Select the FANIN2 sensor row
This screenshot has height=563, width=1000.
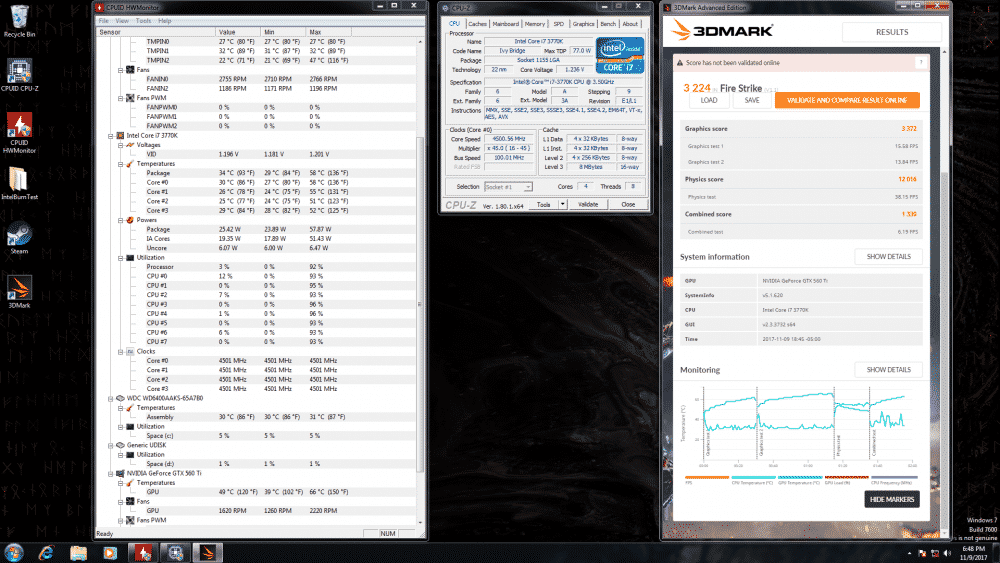(258, 89)
